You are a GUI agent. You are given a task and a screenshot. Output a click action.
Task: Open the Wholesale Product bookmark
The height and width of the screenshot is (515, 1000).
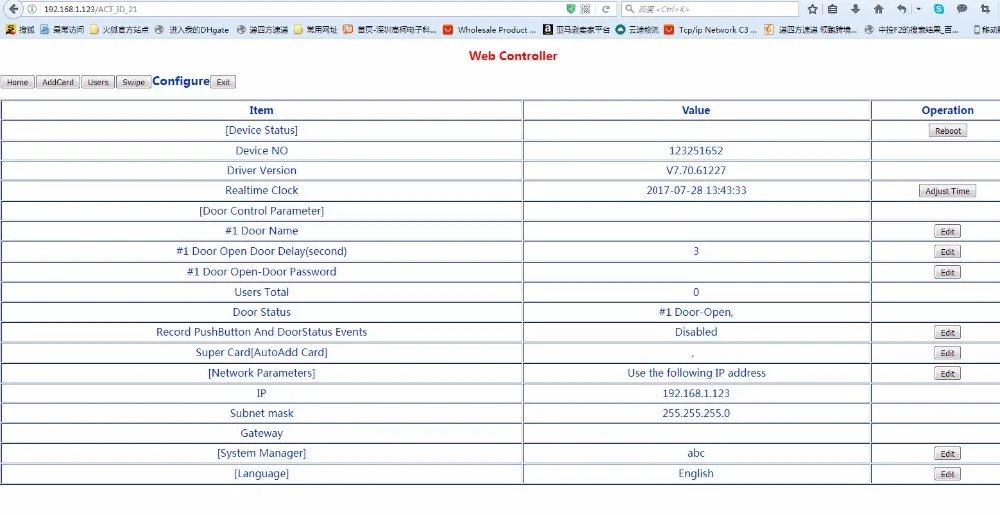[490, 30]
